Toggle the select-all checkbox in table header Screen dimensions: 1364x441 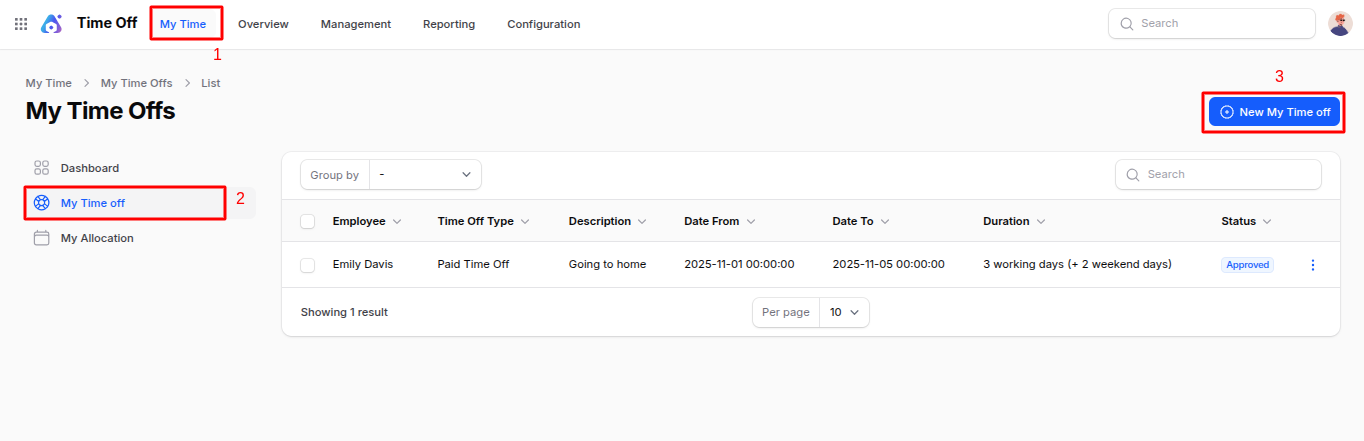click(x=308, y=221)
